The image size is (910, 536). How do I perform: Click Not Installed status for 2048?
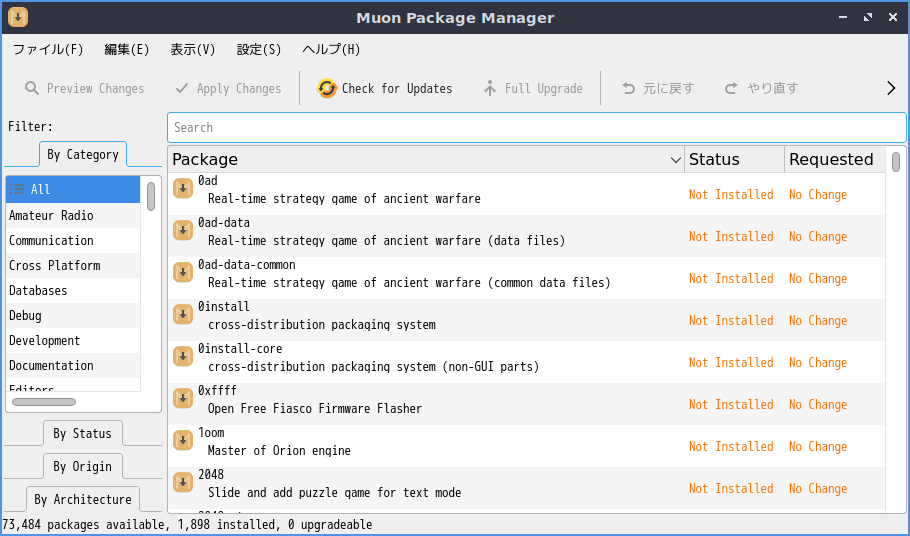click(731, 488)
